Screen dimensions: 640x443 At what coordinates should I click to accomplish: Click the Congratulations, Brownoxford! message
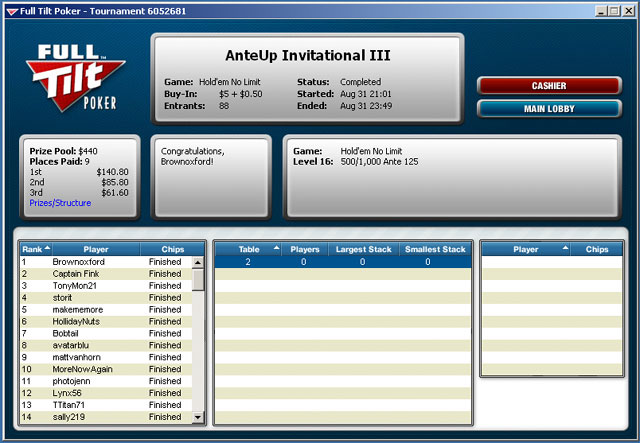pos(193,156)
